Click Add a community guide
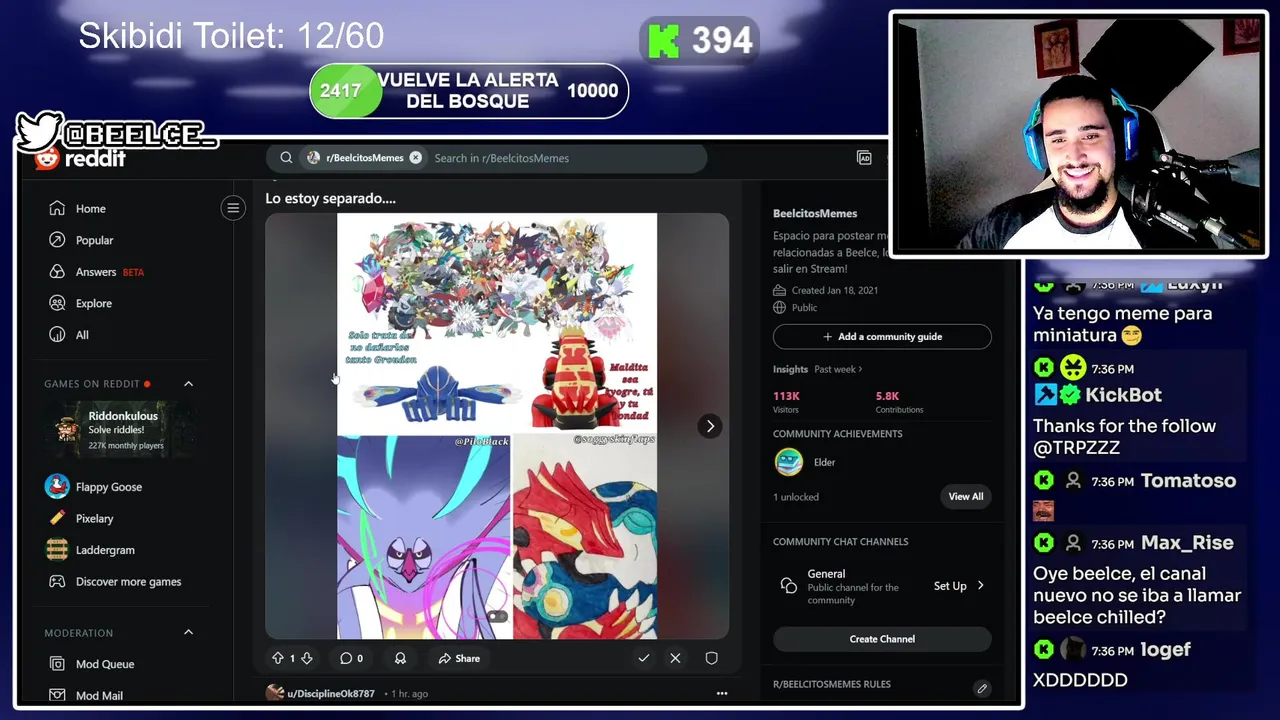Image resolution: width=1280 pixels, height=720 pixels. point(882,336)
